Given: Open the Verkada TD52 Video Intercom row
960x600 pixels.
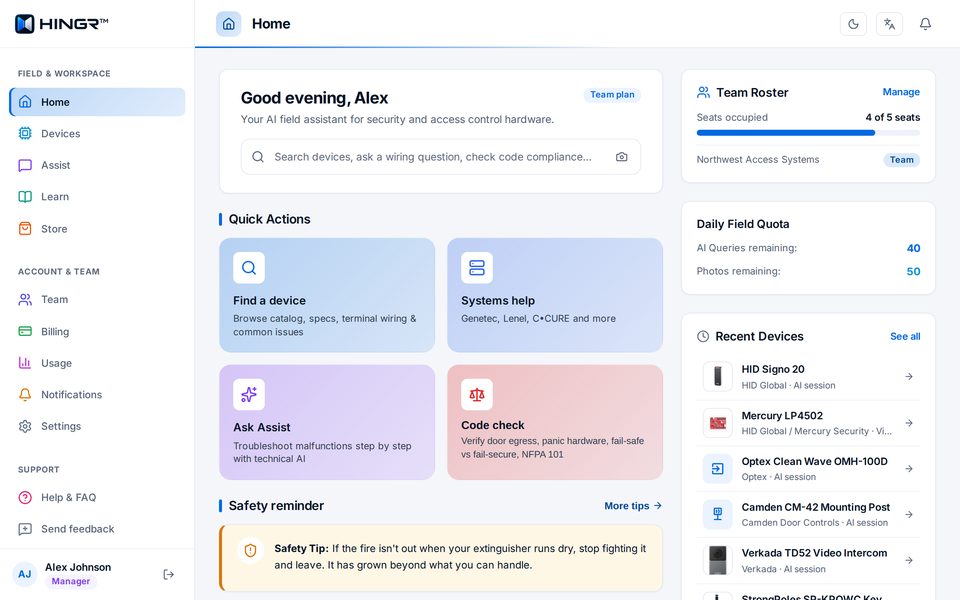Looking at the screenshot, I should [808, 560].
